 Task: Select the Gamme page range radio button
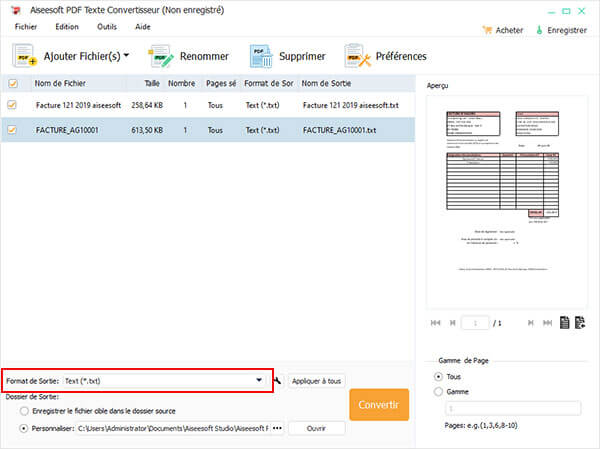(x=438, y=392)
